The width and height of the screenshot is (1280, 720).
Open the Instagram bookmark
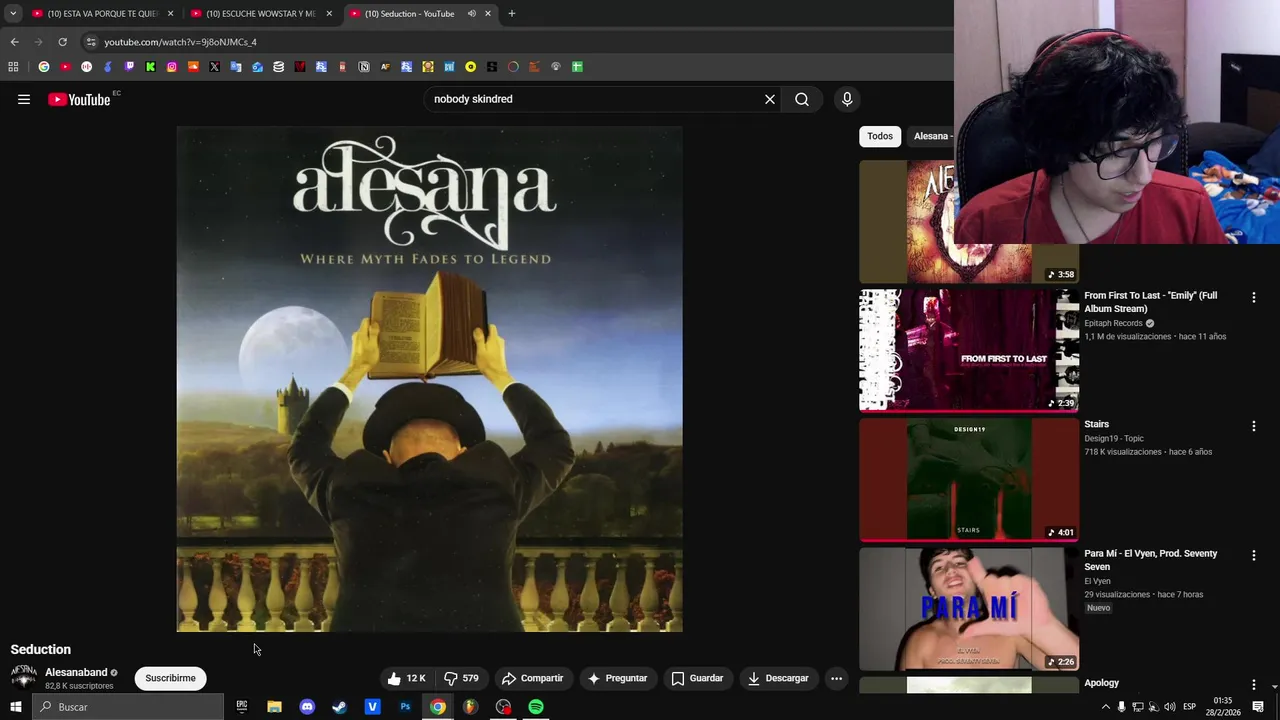172,67
